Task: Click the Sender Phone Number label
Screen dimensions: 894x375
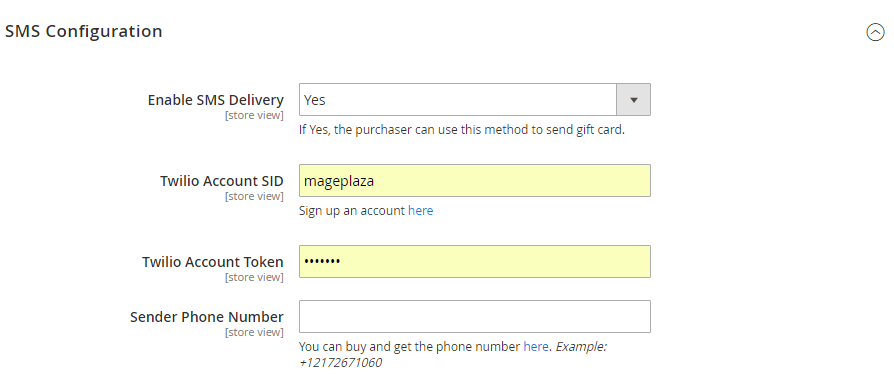Action: 206,317
